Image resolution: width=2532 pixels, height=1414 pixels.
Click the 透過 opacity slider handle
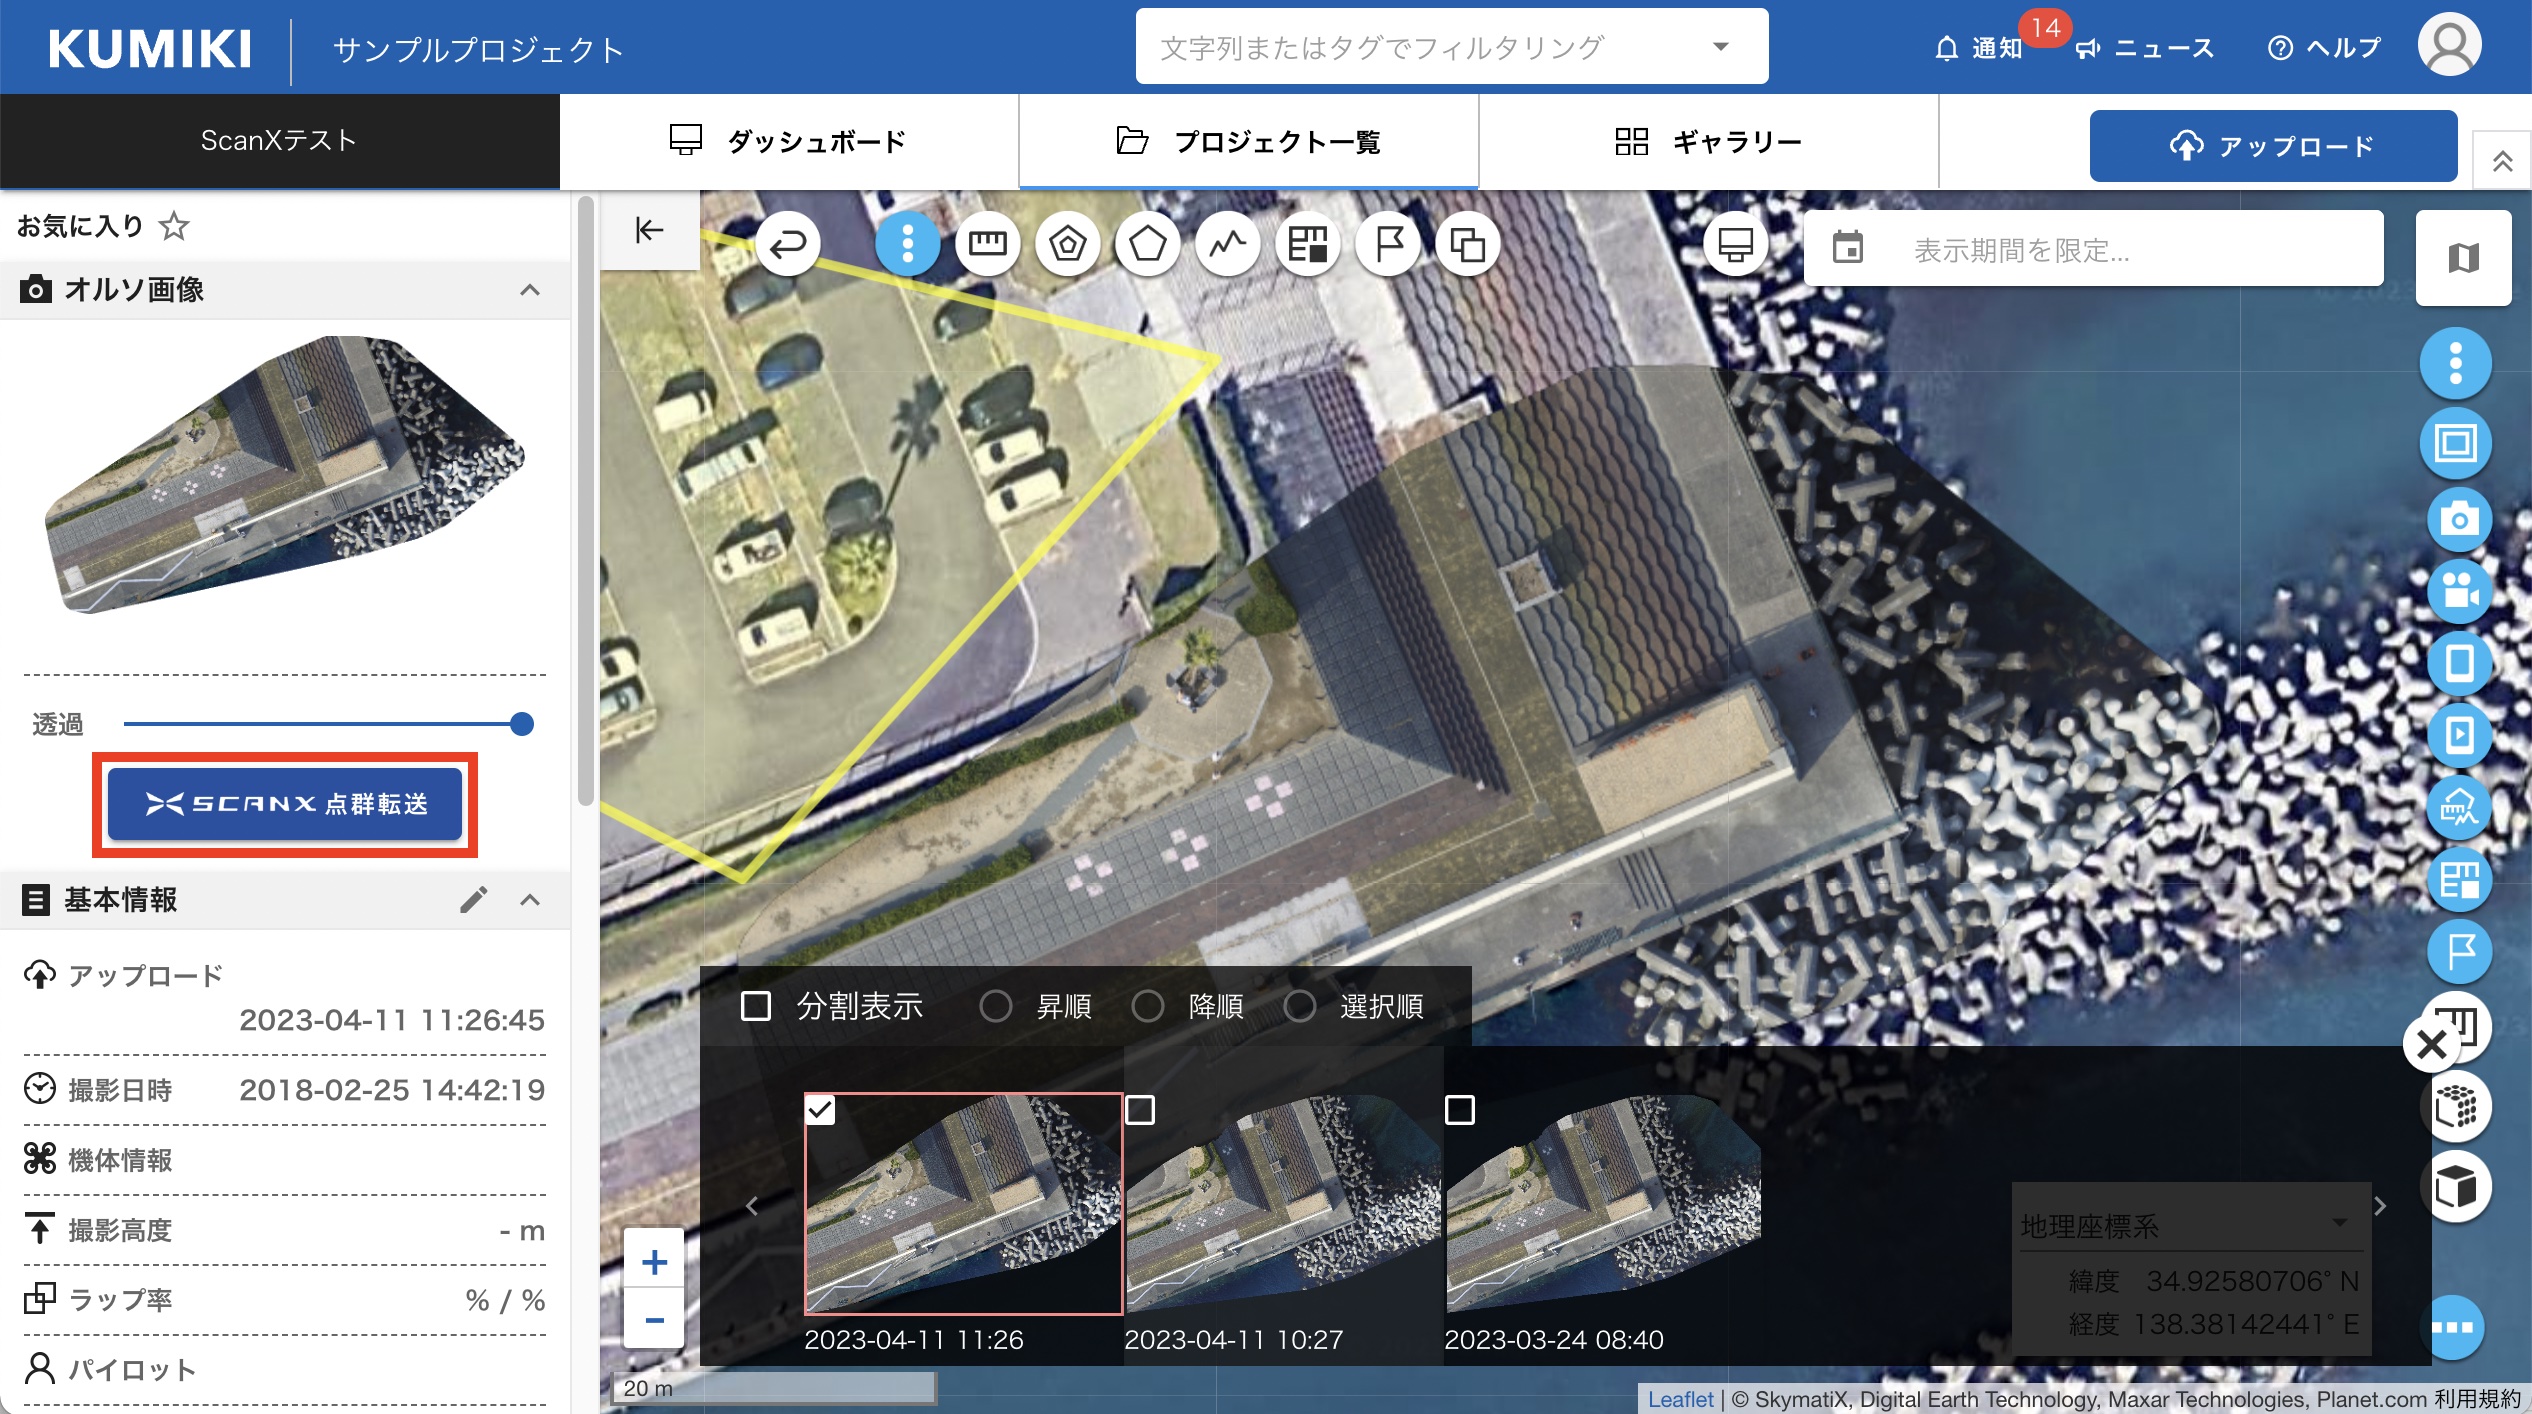[x=521, y=724]
